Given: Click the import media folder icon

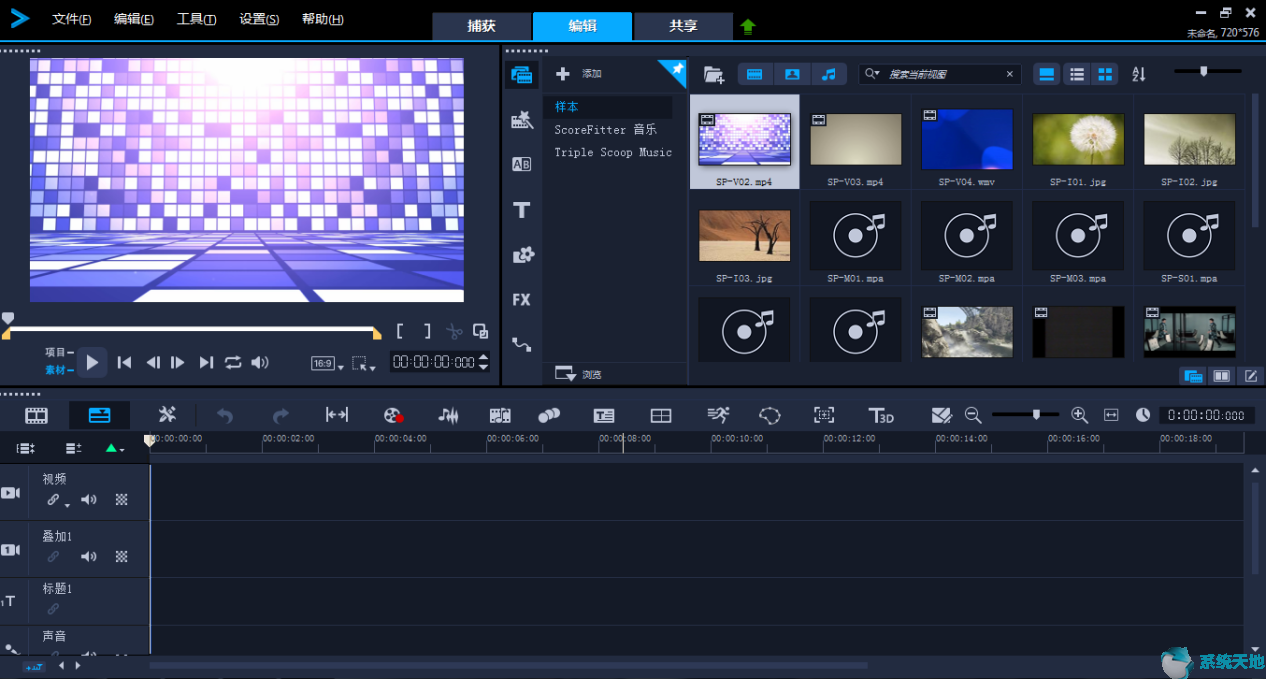Looking at the screenshot, I should (x=713, y=74).
